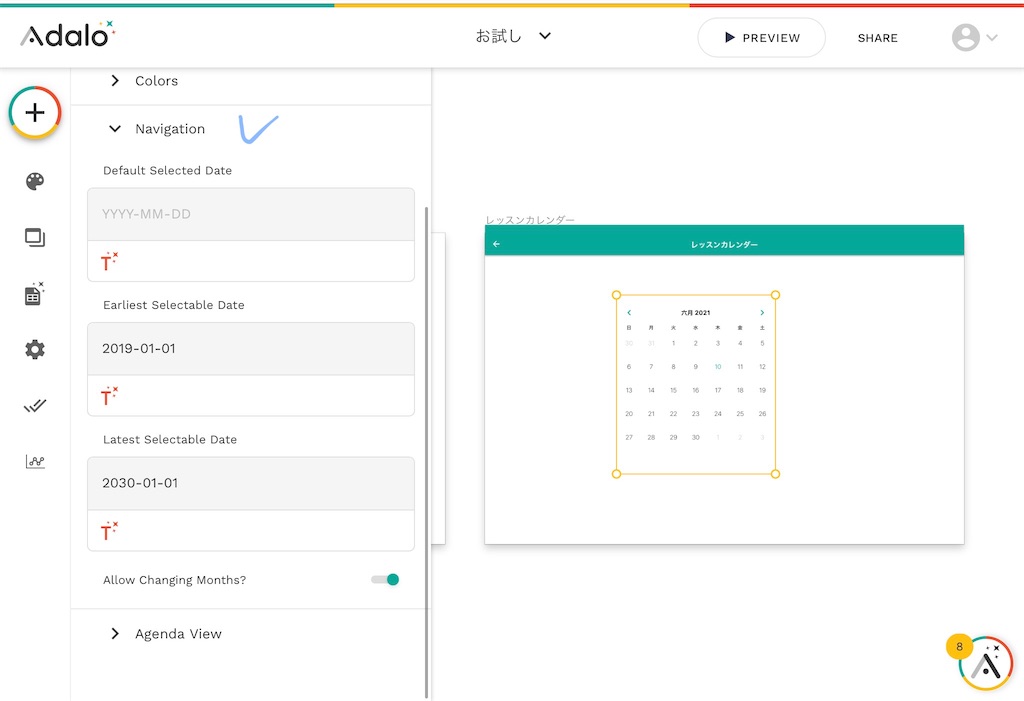1024x701 pixels.
Task: Open the Publish double-check icon
Action: 35,406
